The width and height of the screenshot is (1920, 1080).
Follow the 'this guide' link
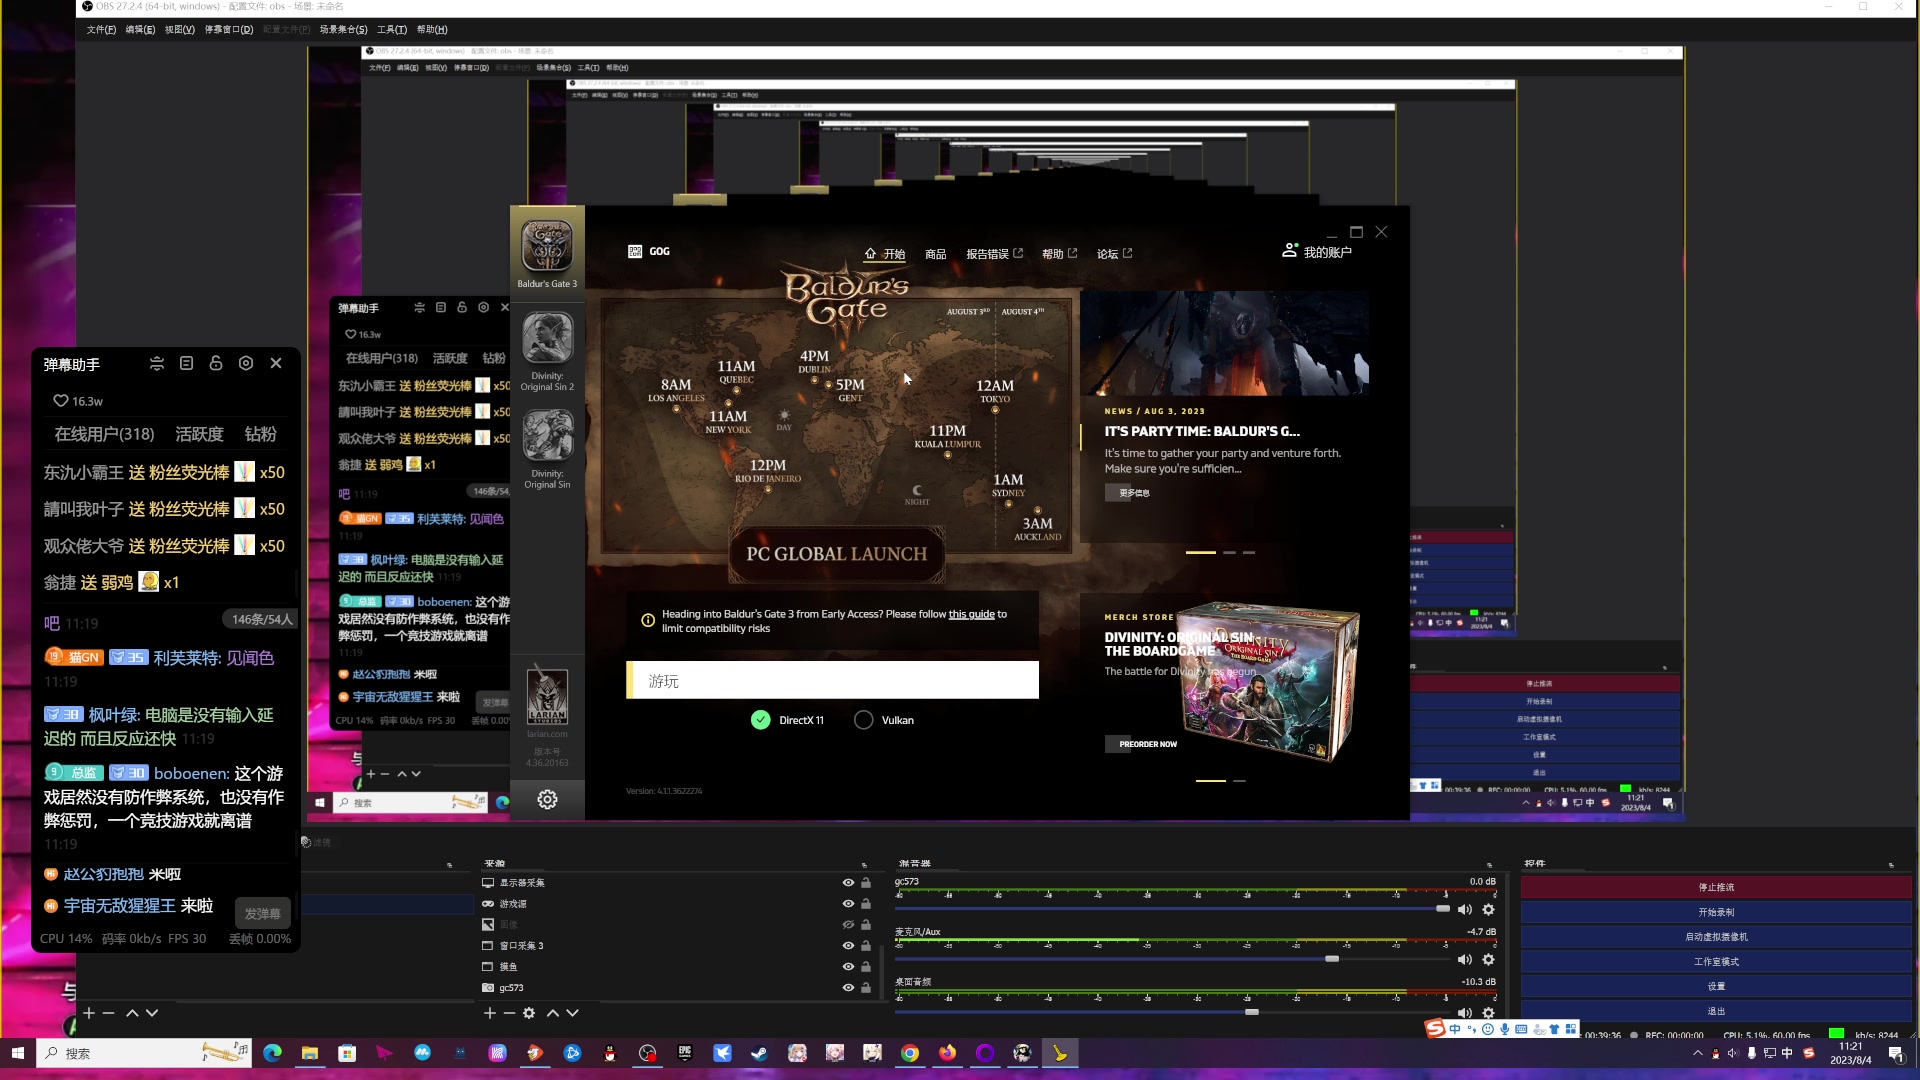click(971, 614)
